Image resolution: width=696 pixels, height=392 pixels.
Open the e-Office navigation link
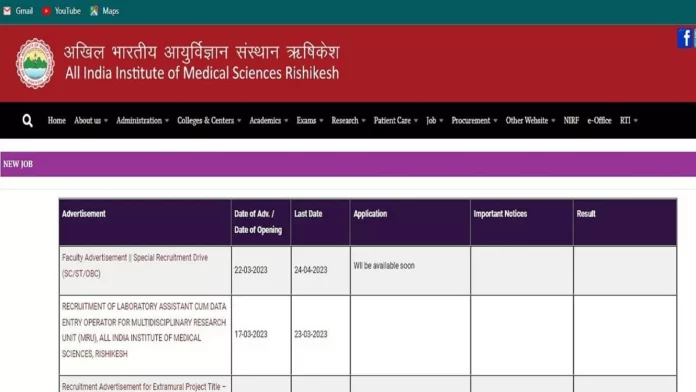(x=599, y=120)
